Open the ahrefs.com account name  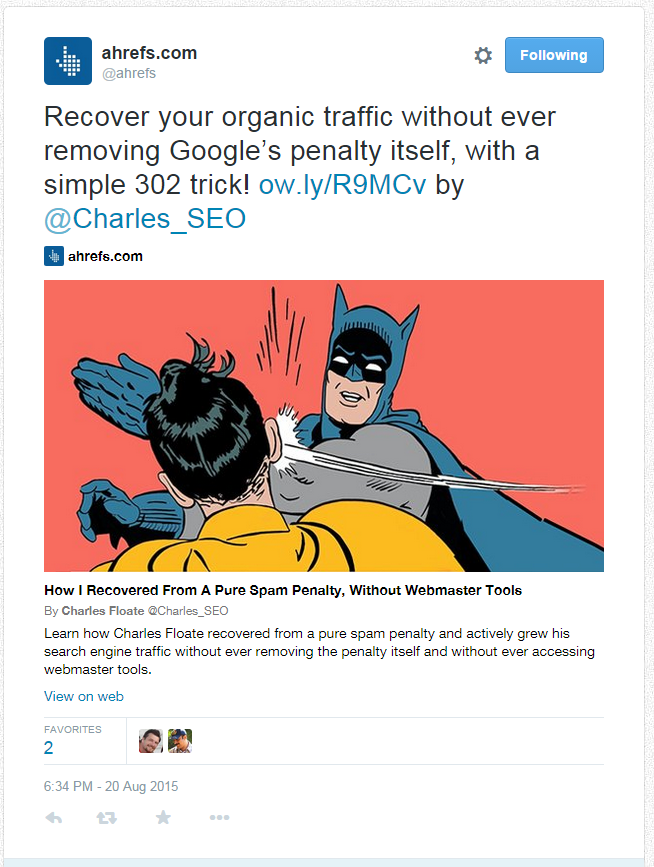coord(149,53)
